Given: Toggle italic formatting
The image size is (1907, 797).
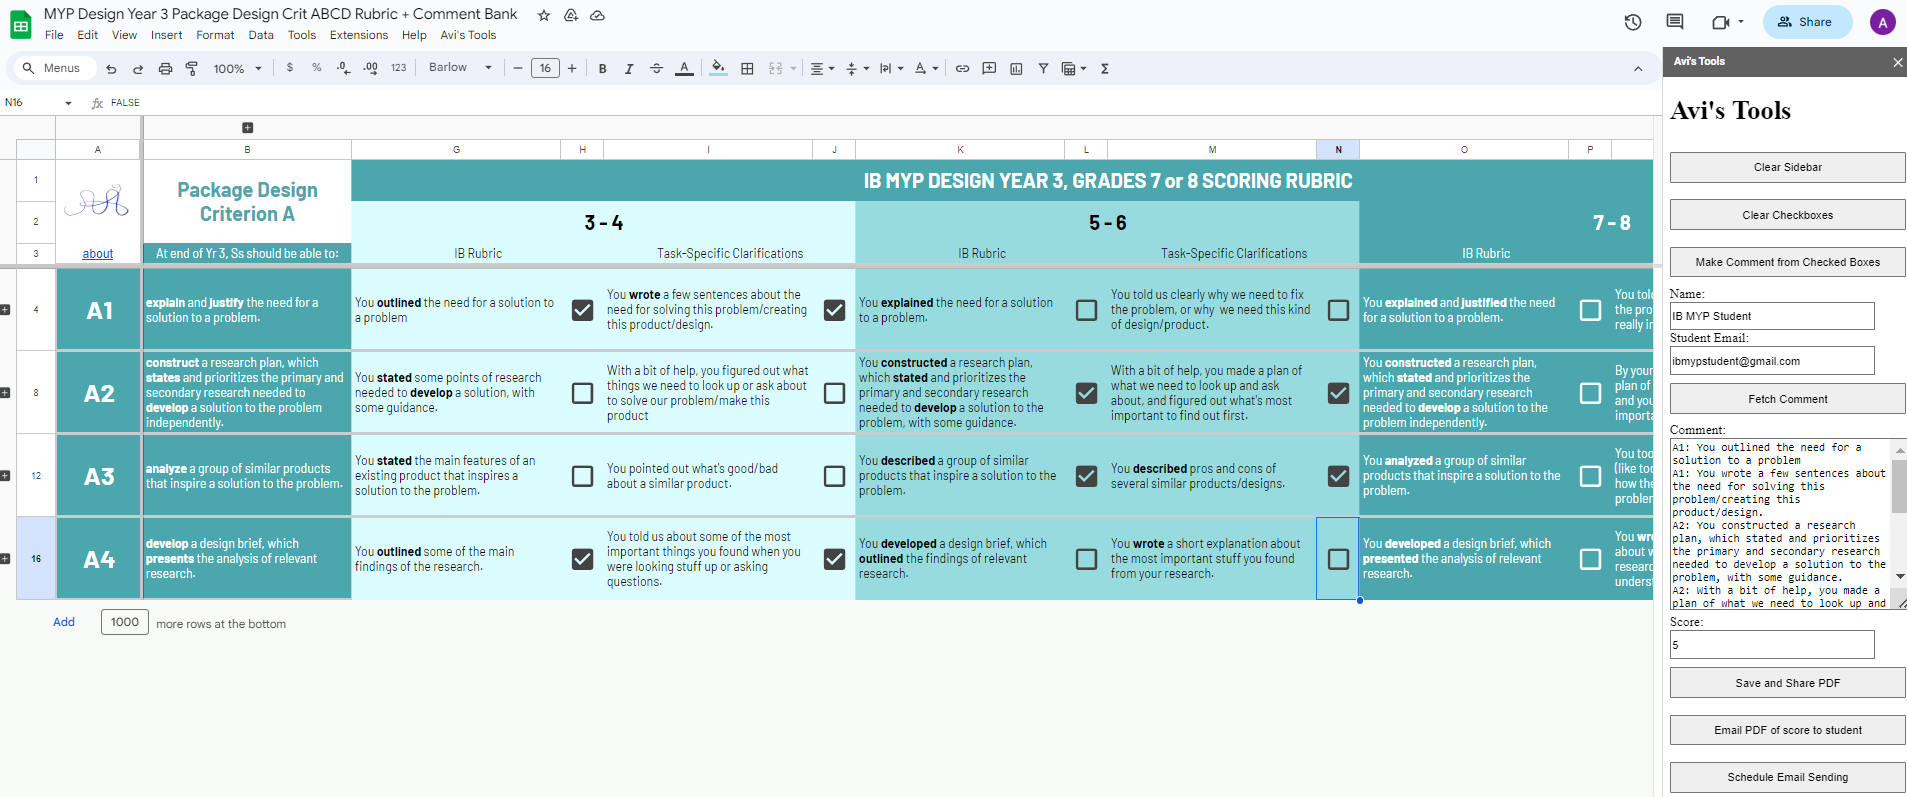Looking at the screenshot, I should [x=629, y=69].
